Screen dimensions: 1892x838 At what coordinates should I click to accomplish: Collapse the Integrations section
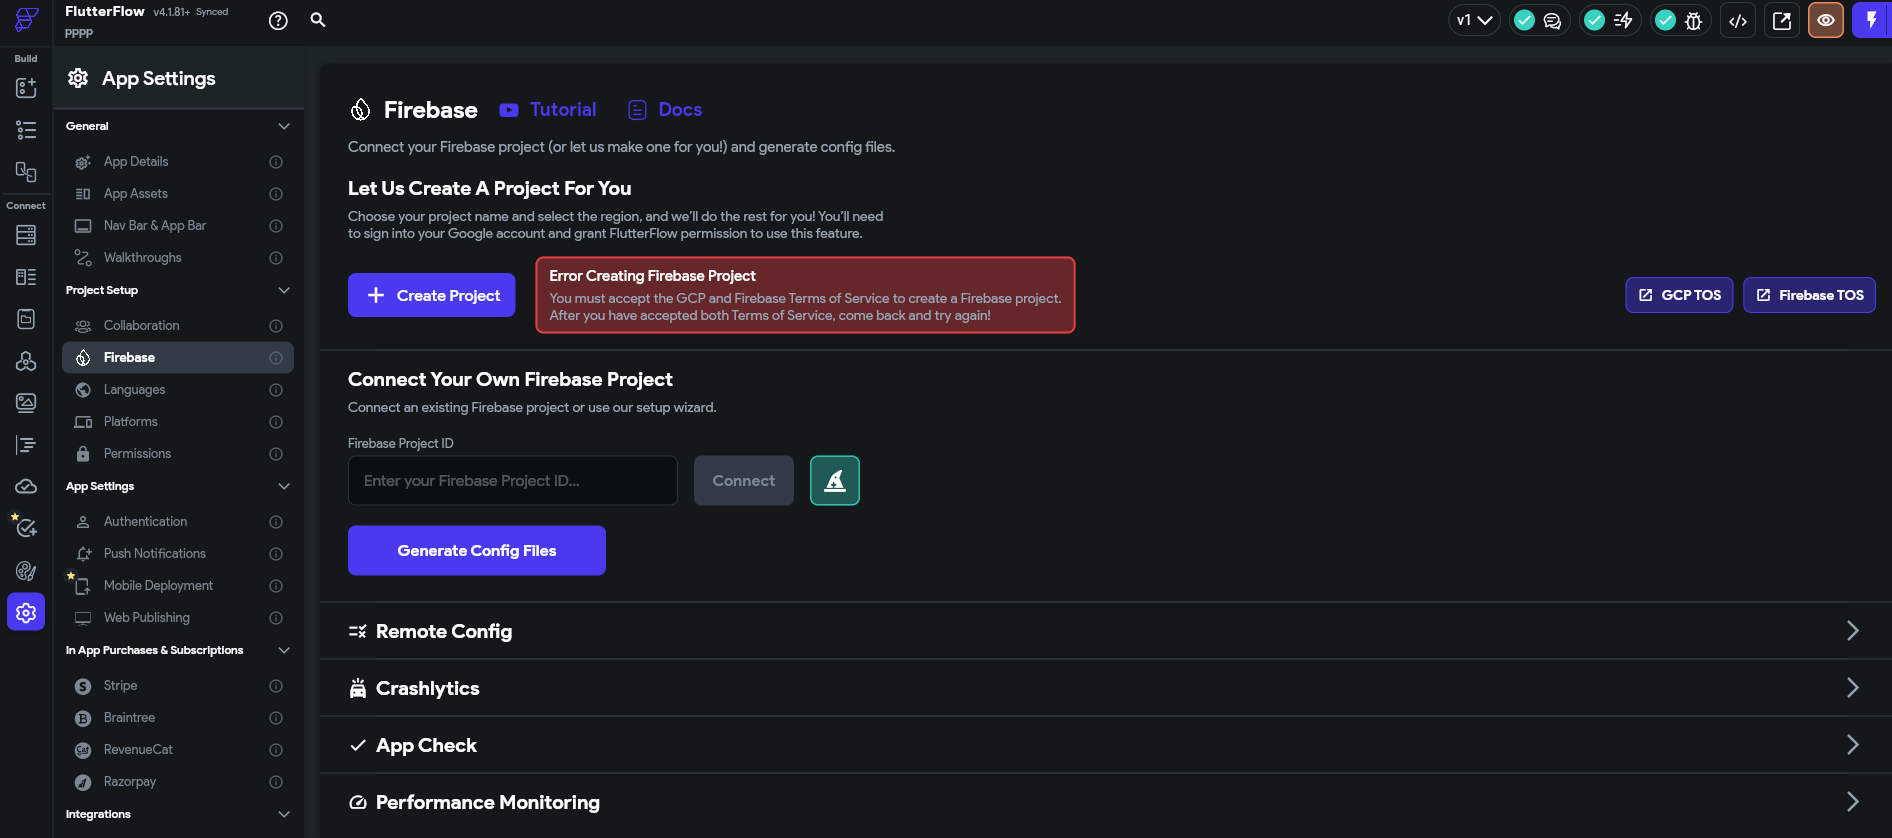click(284, 814)
